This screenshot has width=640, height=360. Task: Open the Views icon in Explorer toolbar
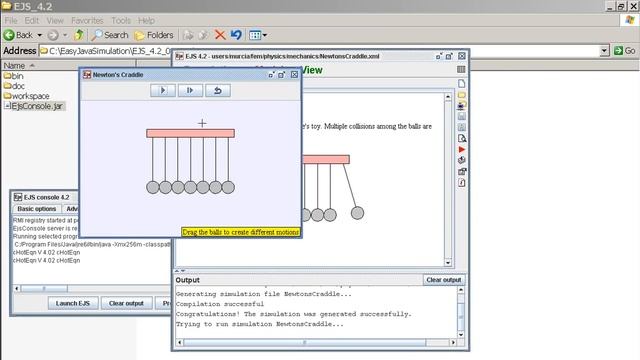coord(255,35)
